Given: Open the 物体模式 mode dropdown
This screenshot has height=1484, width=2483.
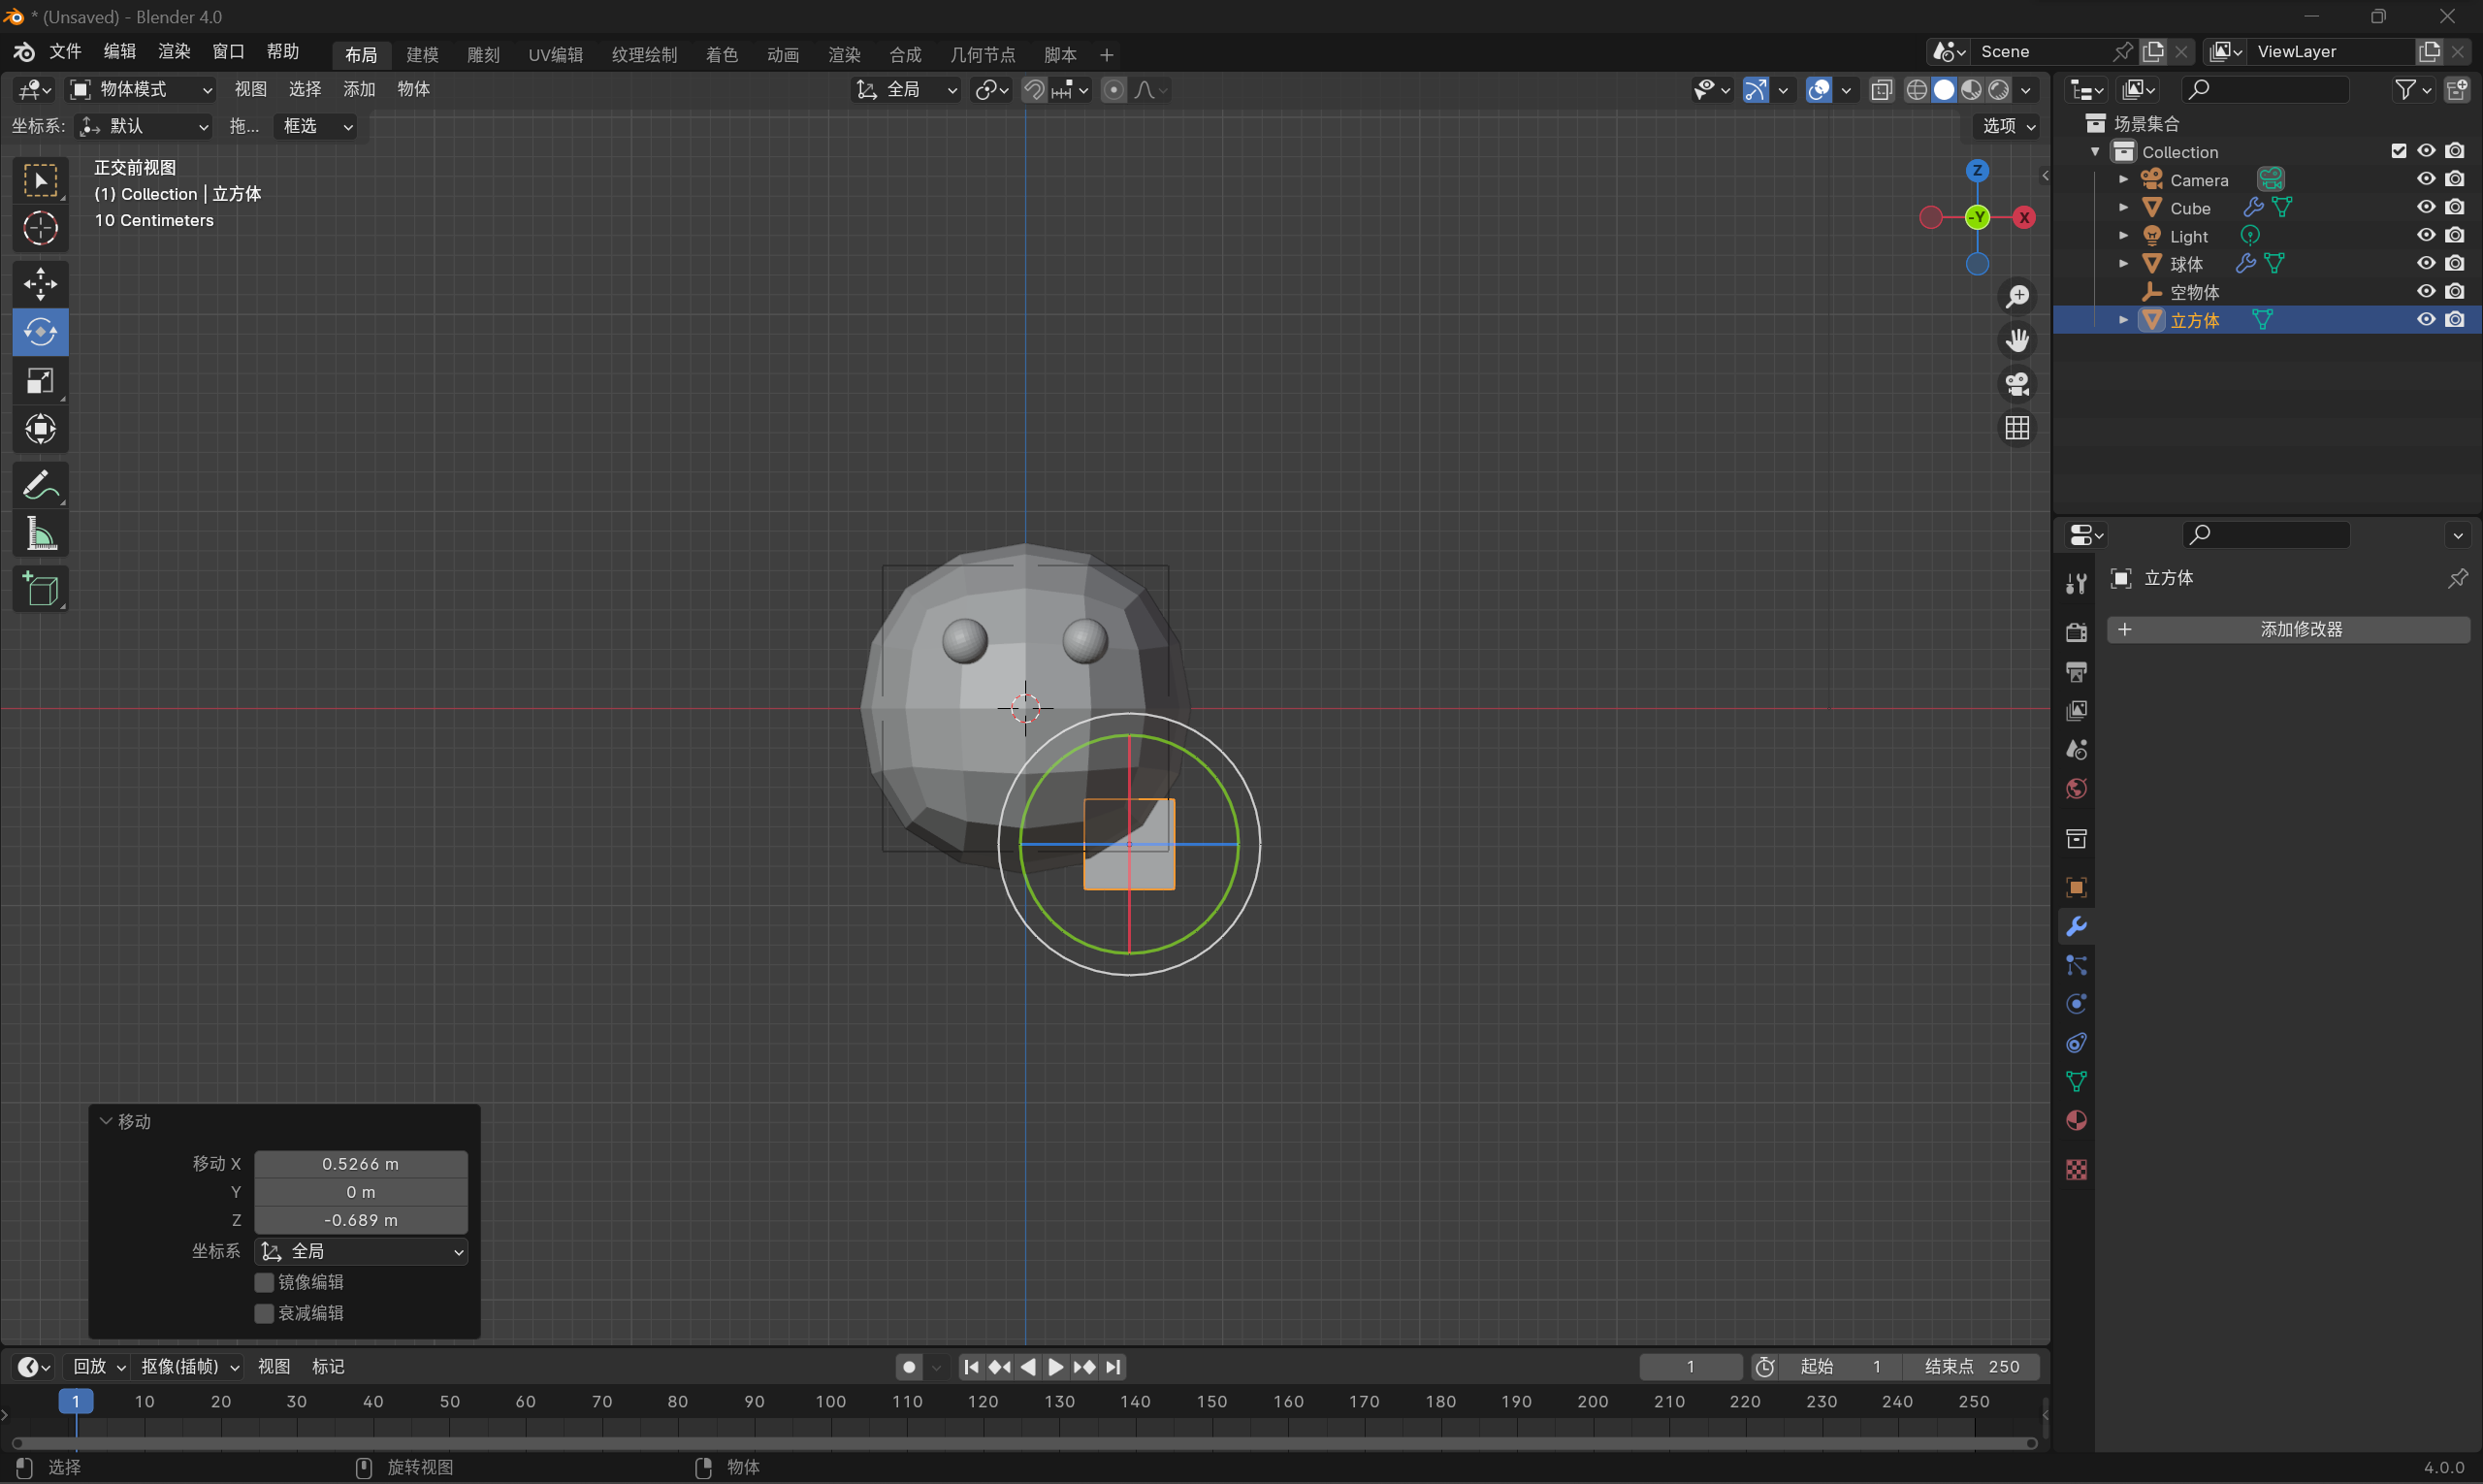Looking at the screenshot, I should (141, 89).
